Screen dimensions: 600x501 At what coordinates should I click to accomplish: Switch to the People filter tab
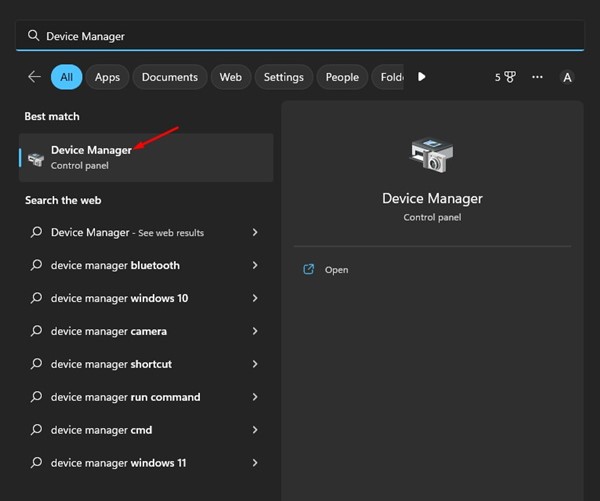[x=342, y=77]
